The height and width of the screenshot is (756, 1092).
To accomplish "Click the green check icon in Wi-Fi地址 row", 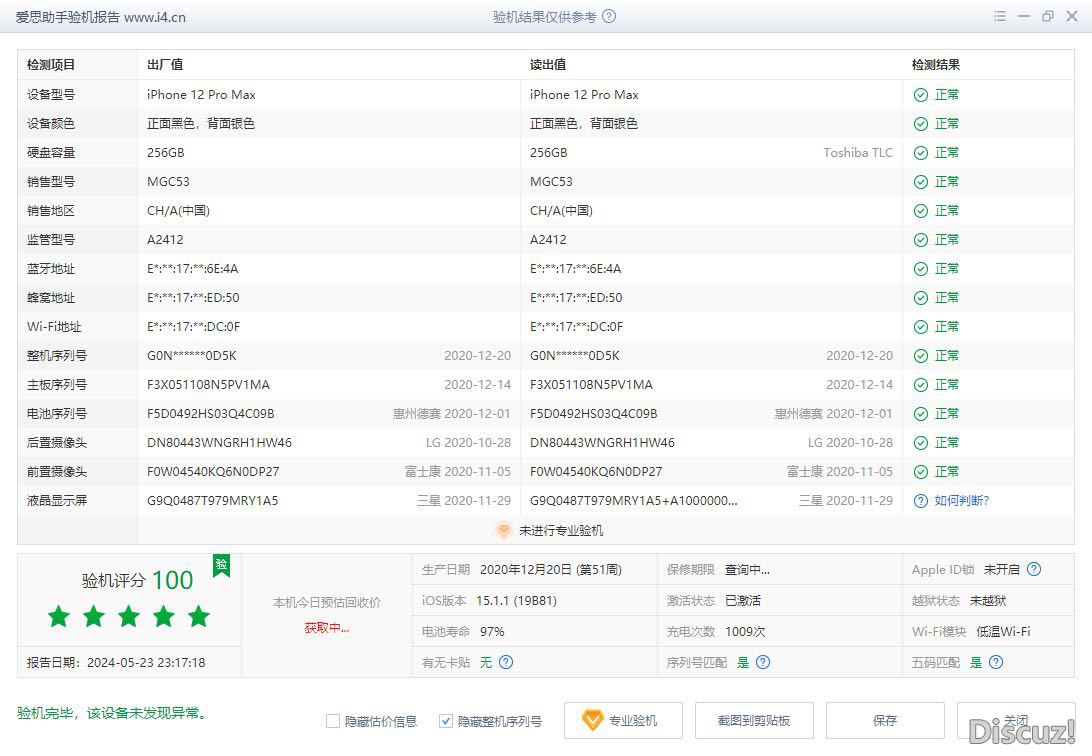I will pyautogui.click(x=921, y=326).
